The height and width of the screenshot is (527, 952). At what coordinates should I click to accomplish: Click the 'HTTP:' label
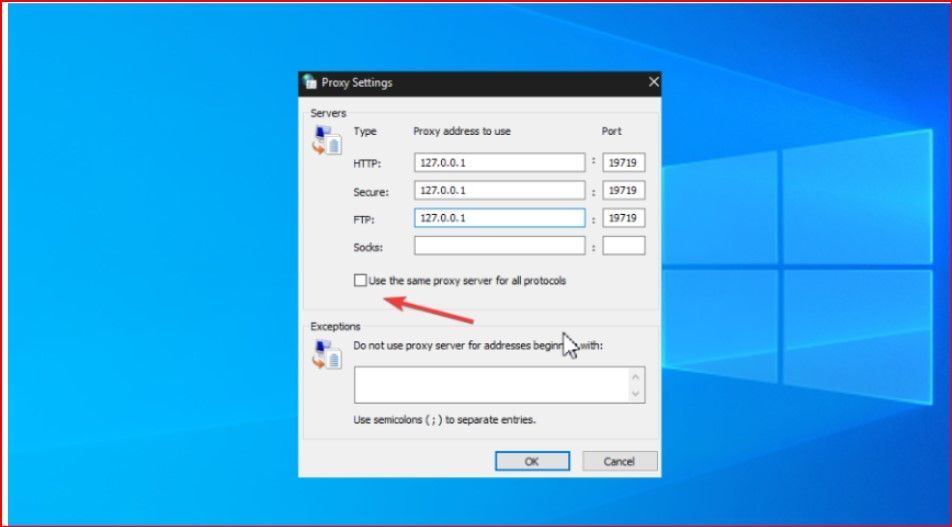(367, 164)
